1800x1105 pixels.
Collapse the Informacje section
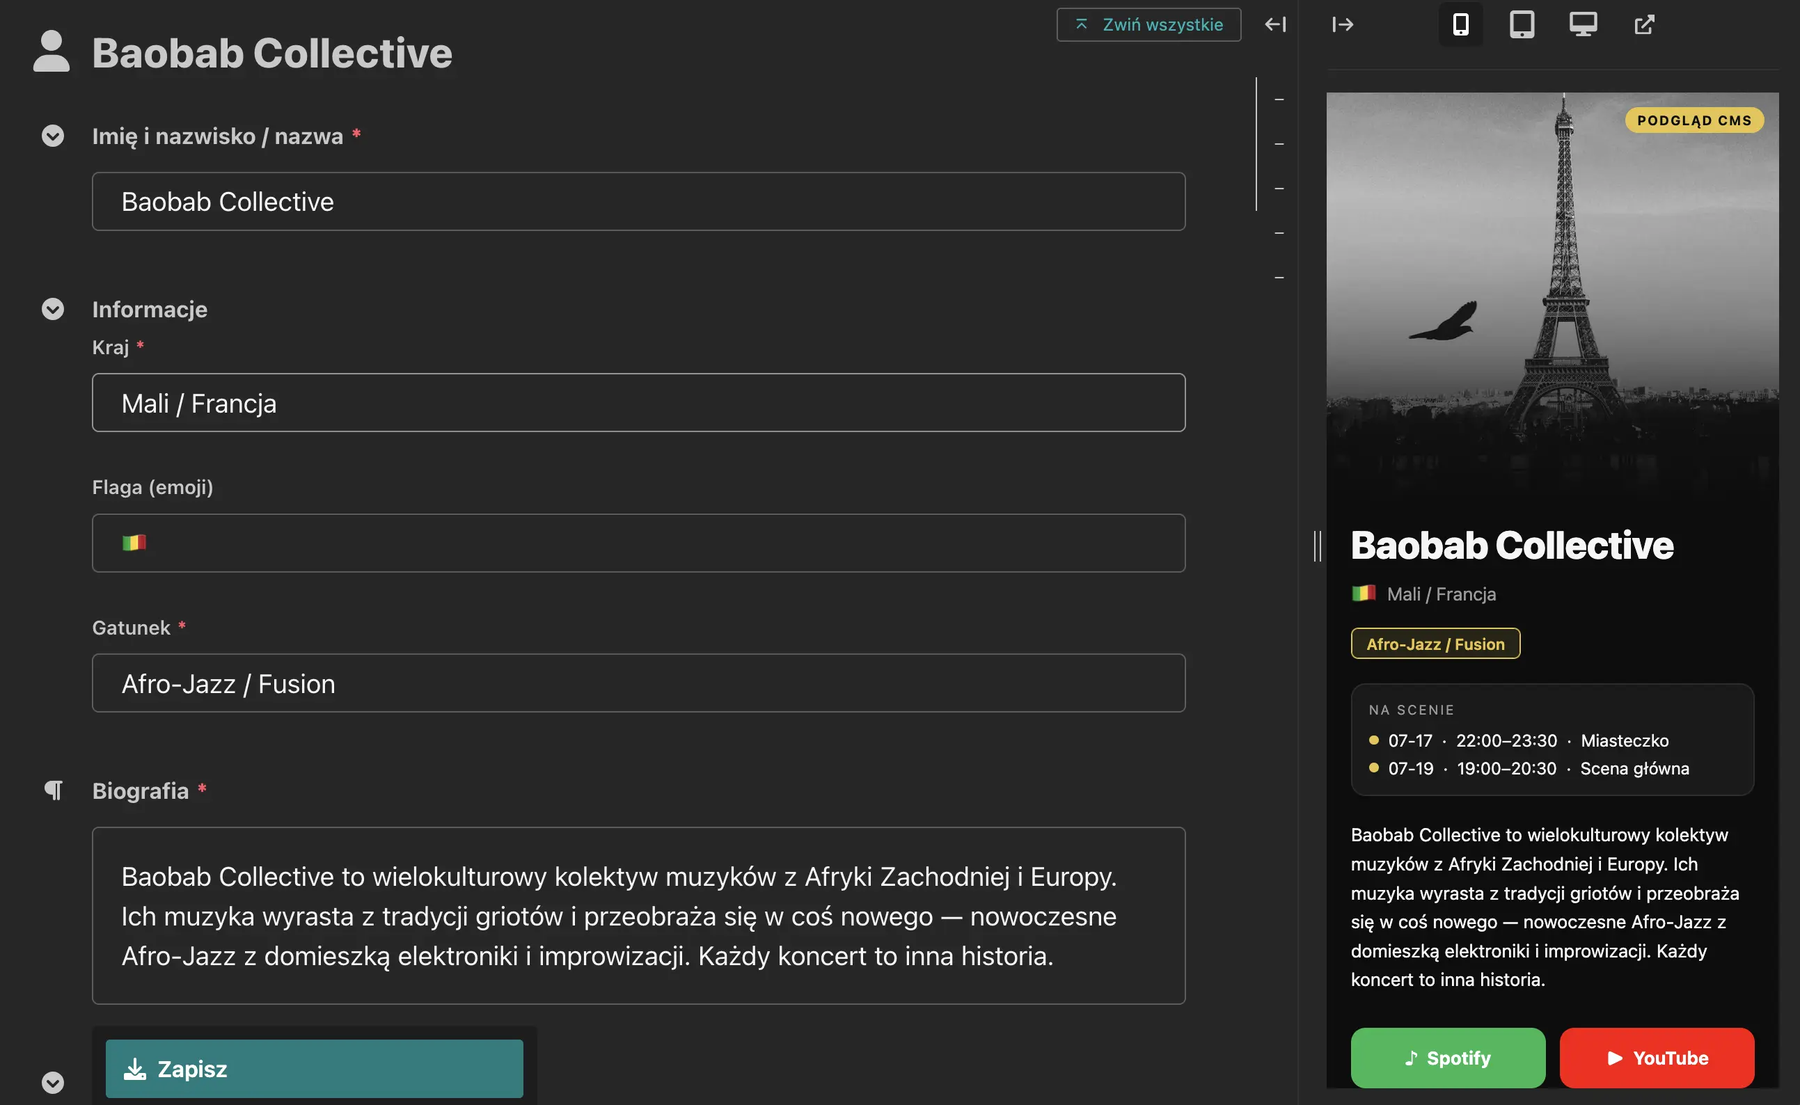(53, 309)
